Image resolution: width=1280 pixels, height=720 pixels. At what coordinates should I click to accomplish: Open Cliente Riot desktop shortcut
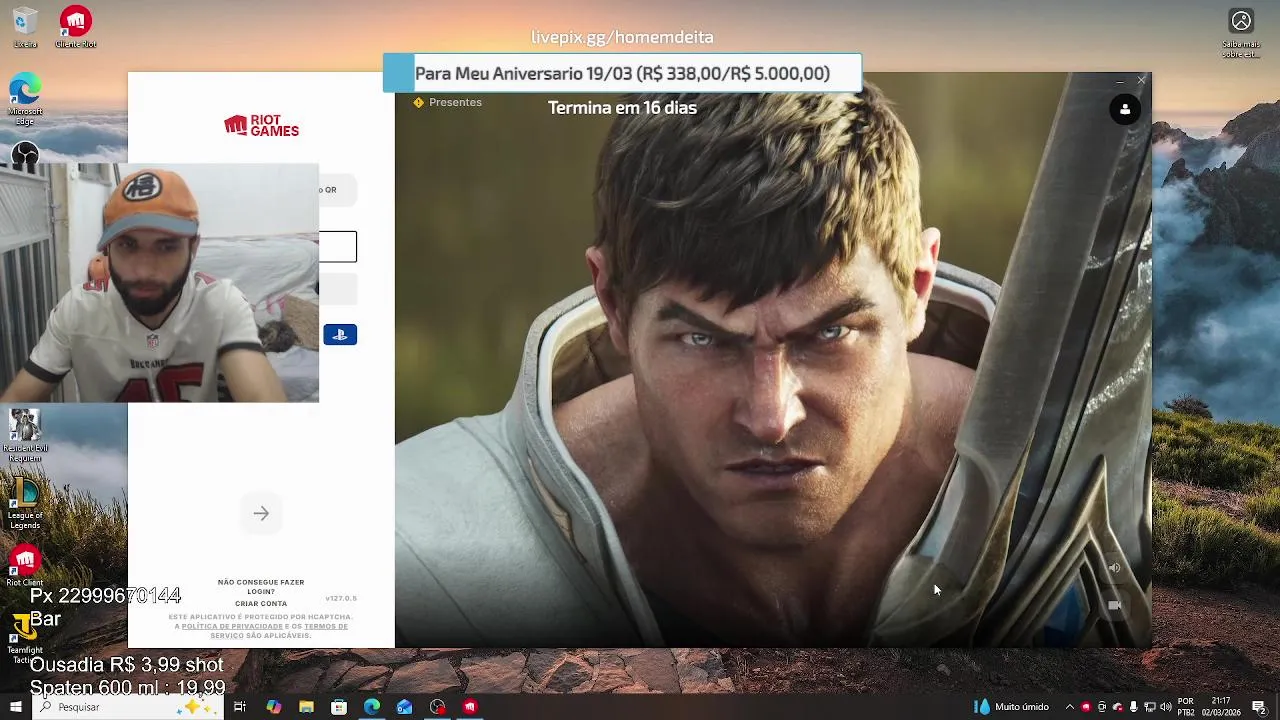[76, 29]
